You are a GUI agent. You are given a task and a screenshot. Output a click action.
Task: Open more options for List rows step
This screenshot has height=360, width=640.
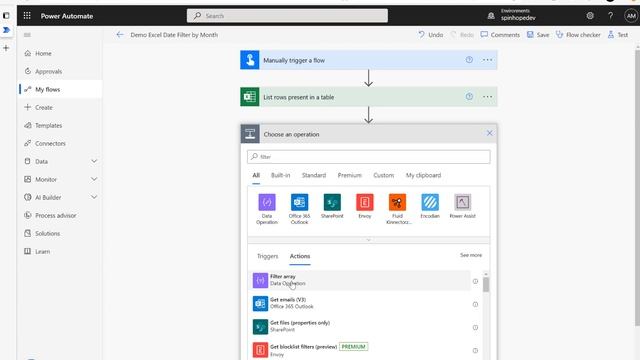pos(487,97)
